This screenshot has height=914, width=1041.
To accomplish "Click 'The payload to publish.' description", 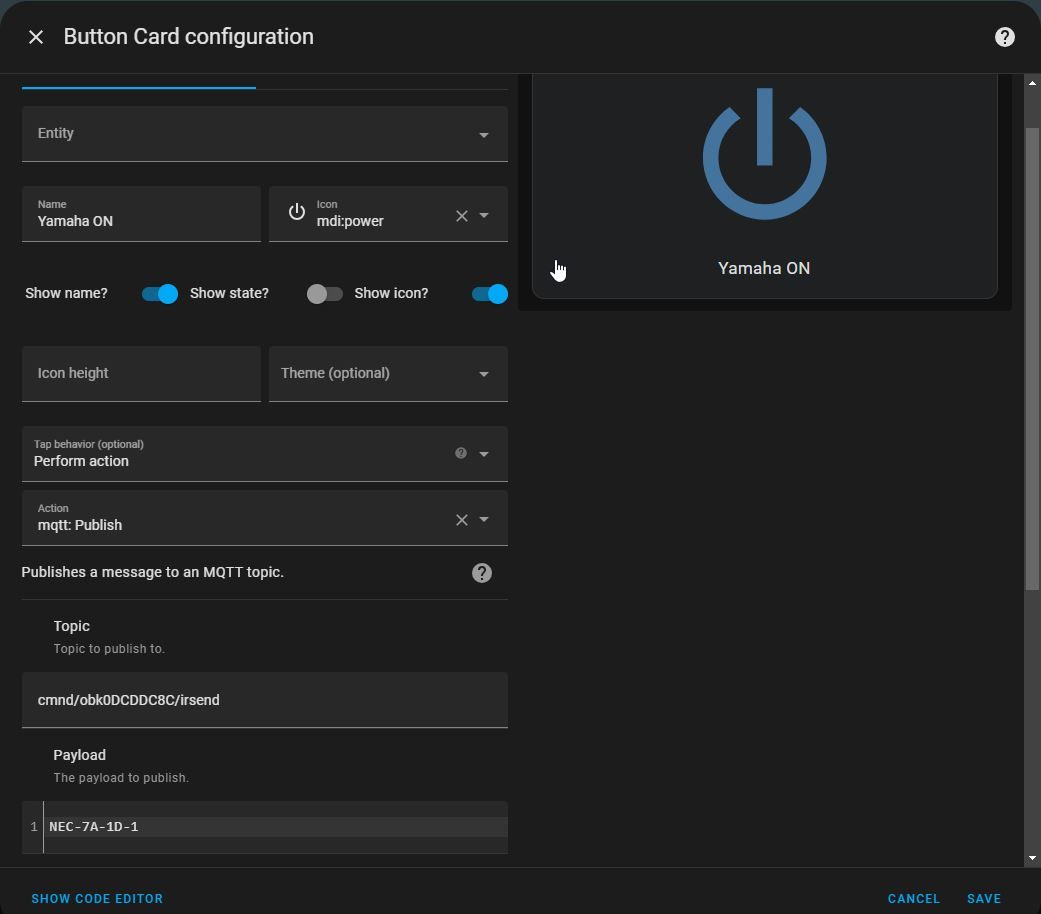I will [121, 777].
